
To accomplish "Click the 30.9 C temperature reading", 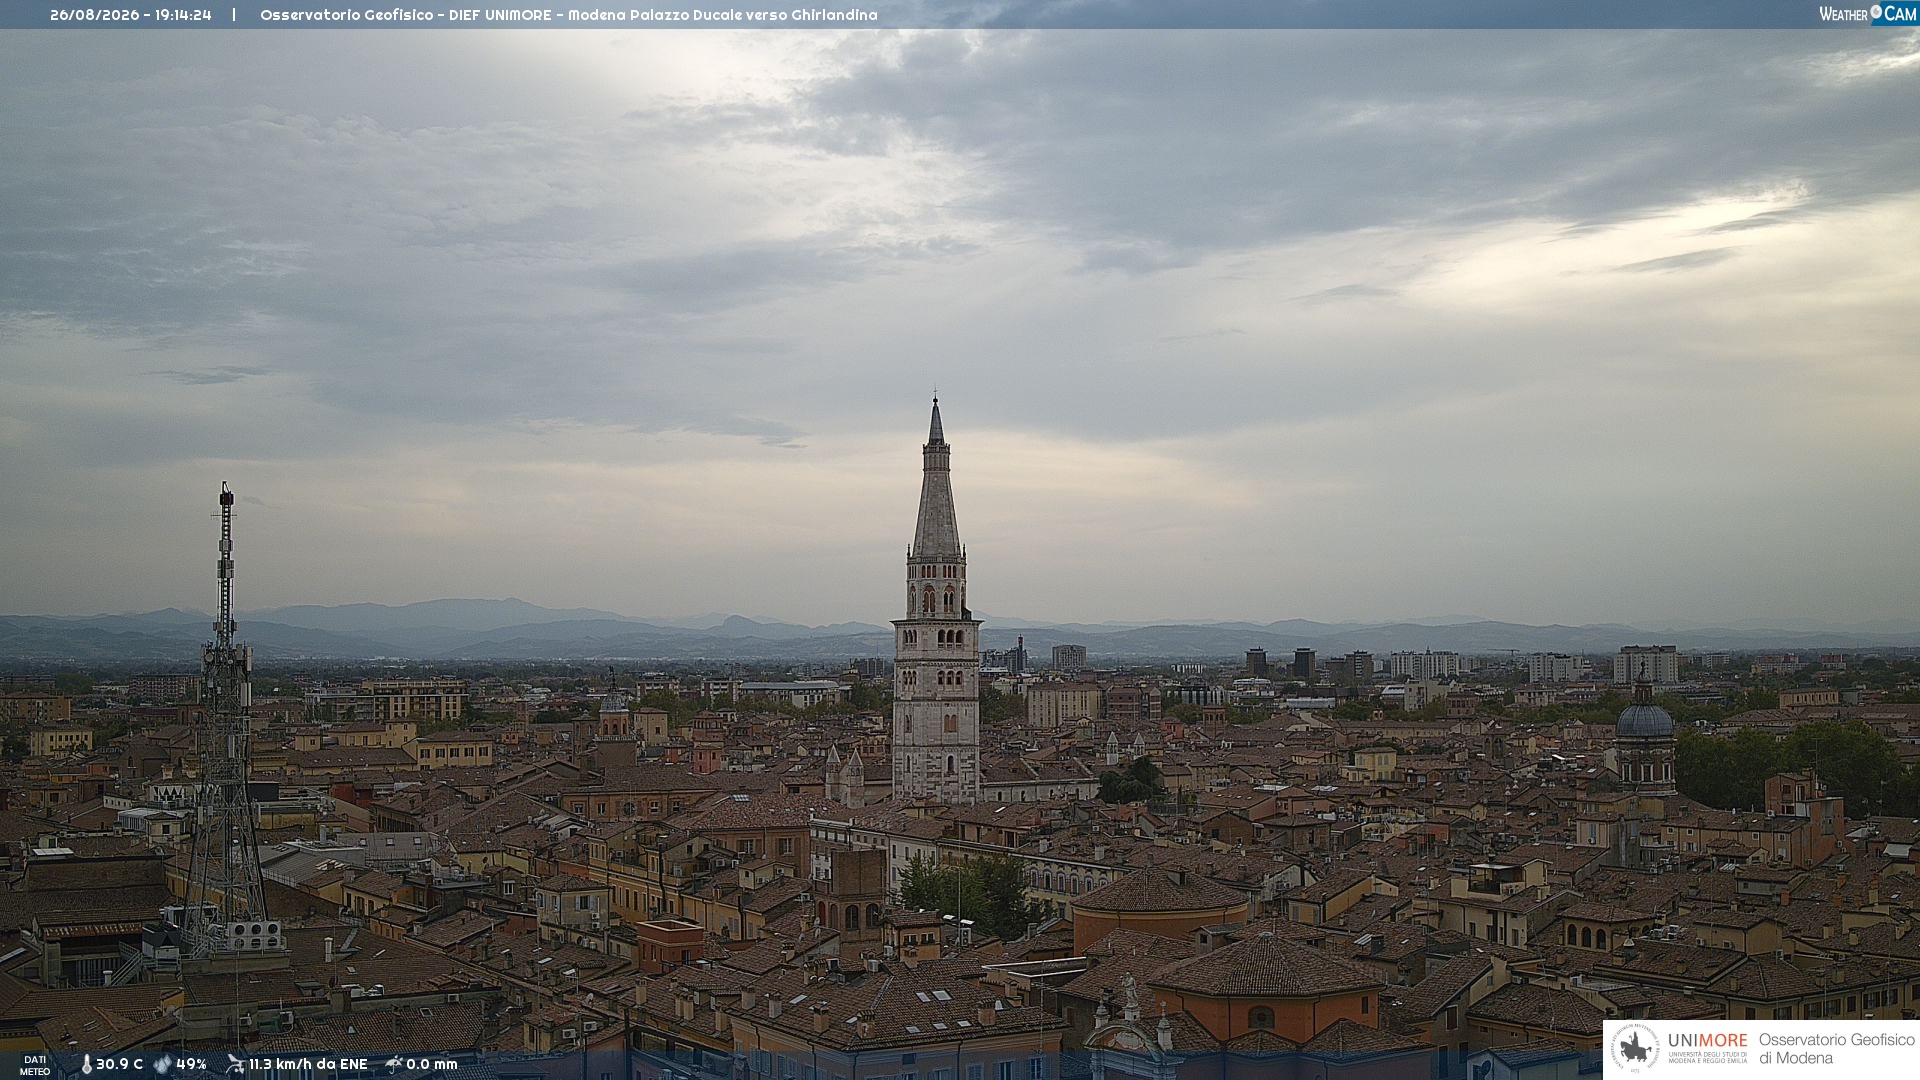I will point(119,1064).
